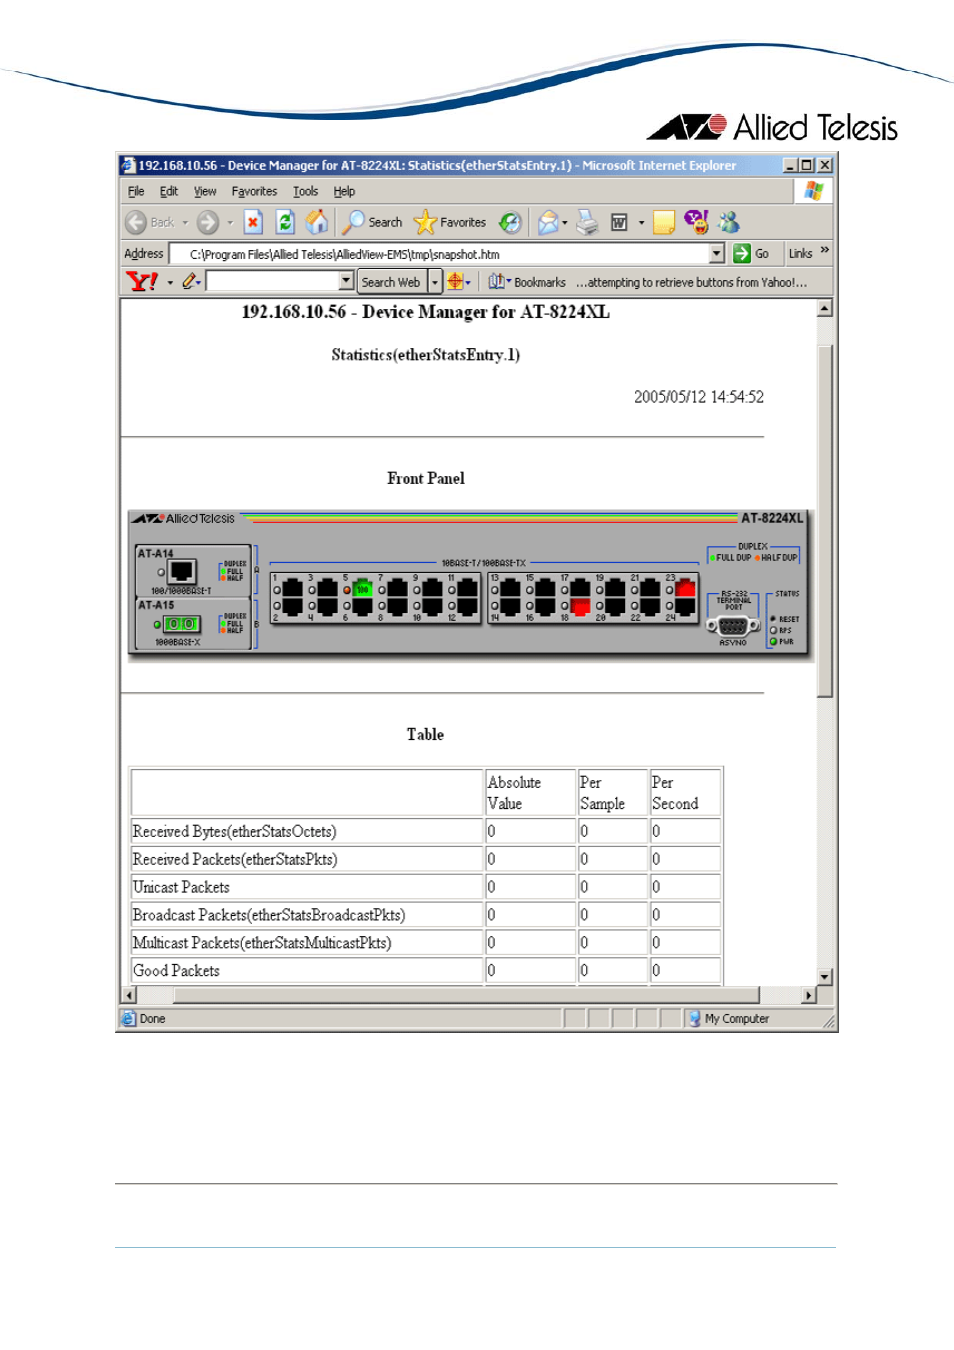The height and width of the screenshot is (1350, 954).
Task: Click the My Computer zone icon
Action: pos(695,1018)
